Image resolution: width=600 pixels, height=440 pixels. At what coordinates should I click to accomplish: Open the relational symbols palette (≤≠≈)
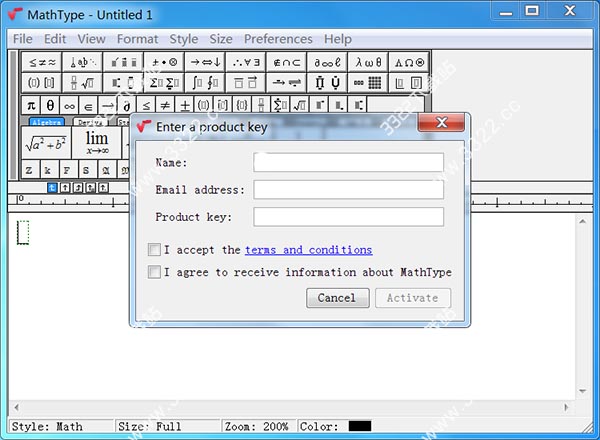point(41,62)
